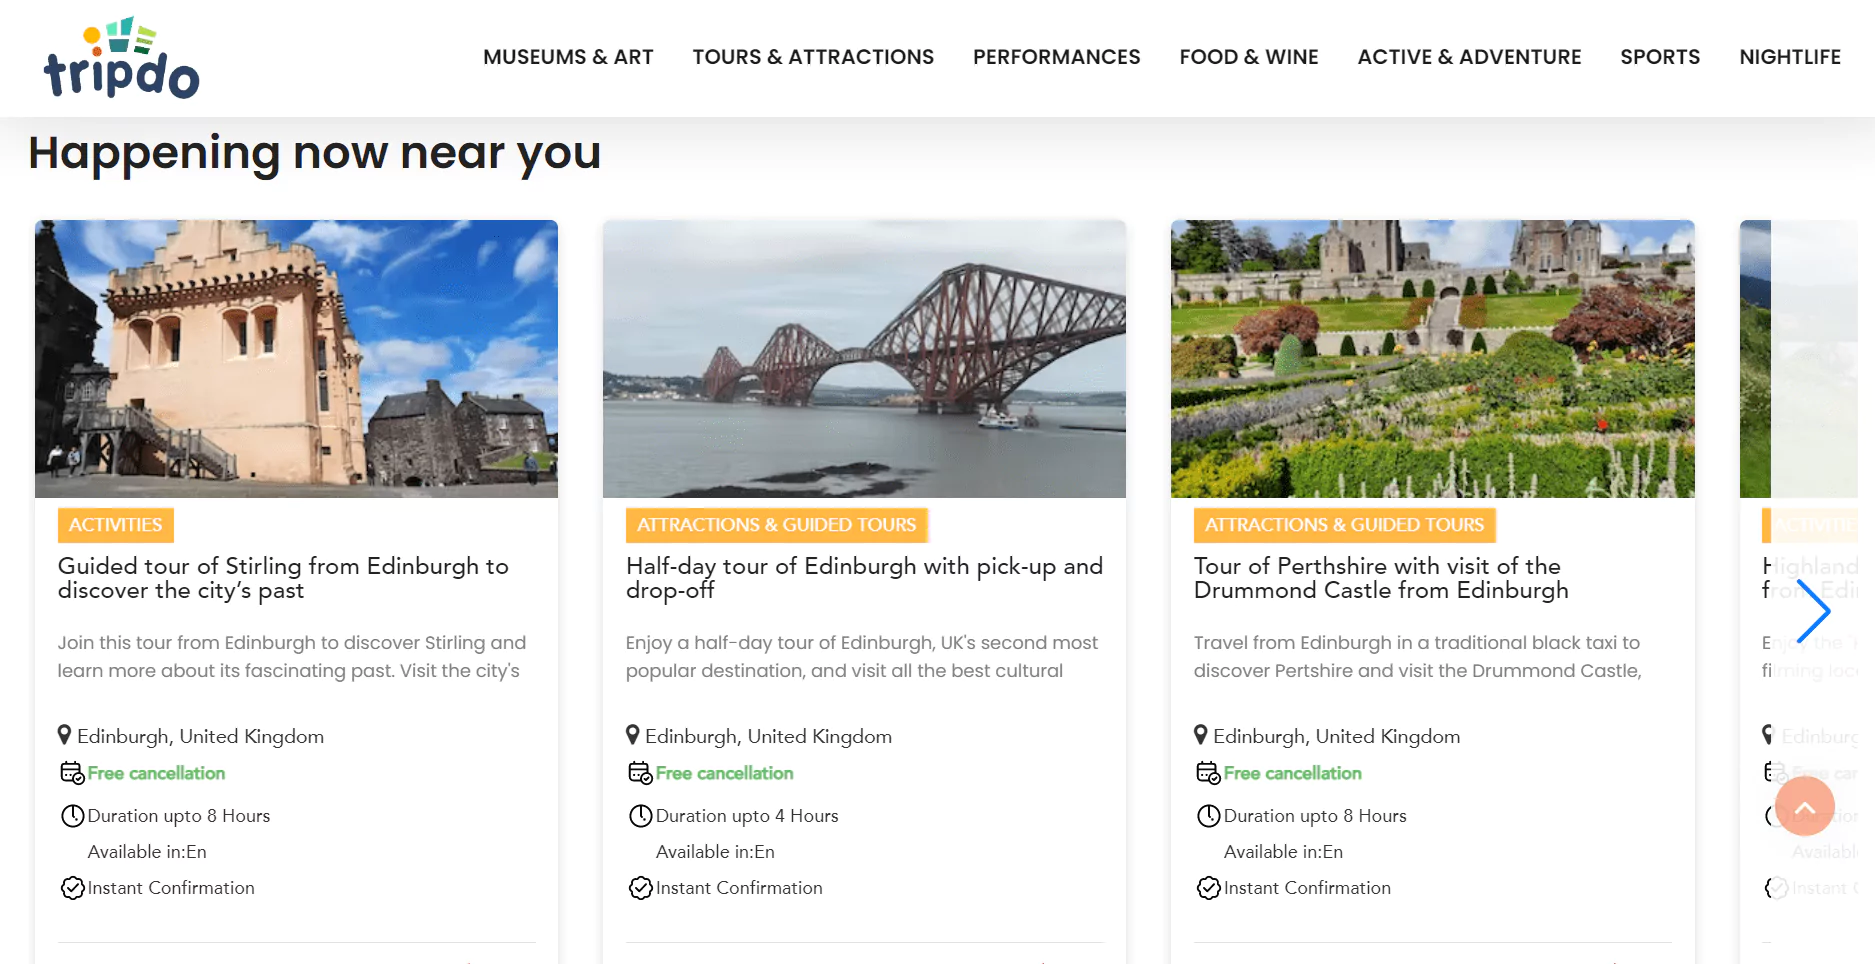Click the instant confirmation badge on Half-day tour card
This screenshot has height=964, width=1875.
(726, 888)
